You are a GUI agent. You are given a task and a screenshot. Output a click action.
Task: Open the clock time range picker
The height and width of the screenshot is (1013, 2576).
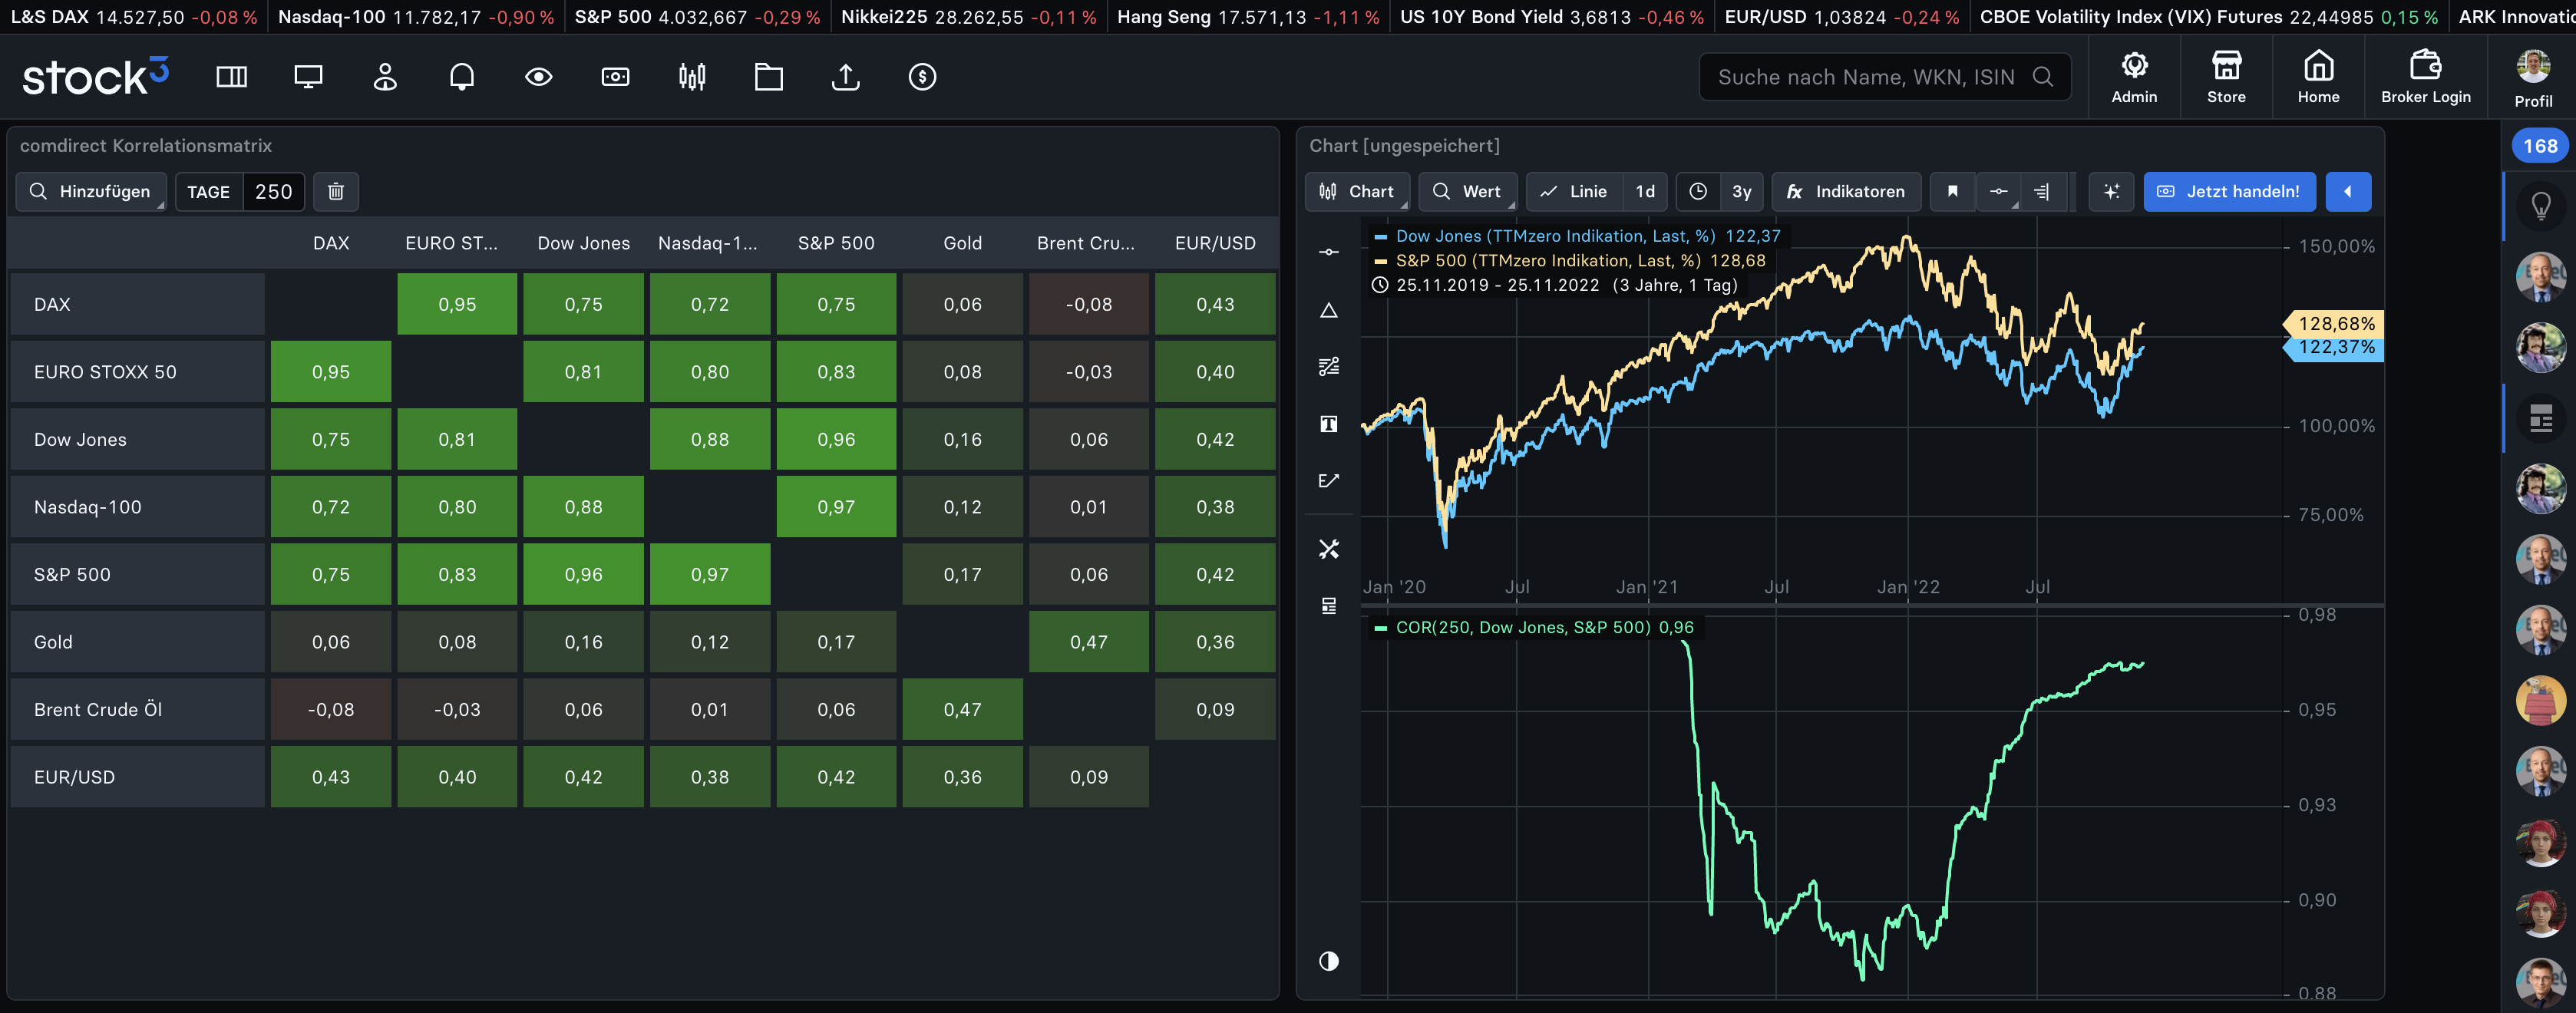coord(1698,191)
